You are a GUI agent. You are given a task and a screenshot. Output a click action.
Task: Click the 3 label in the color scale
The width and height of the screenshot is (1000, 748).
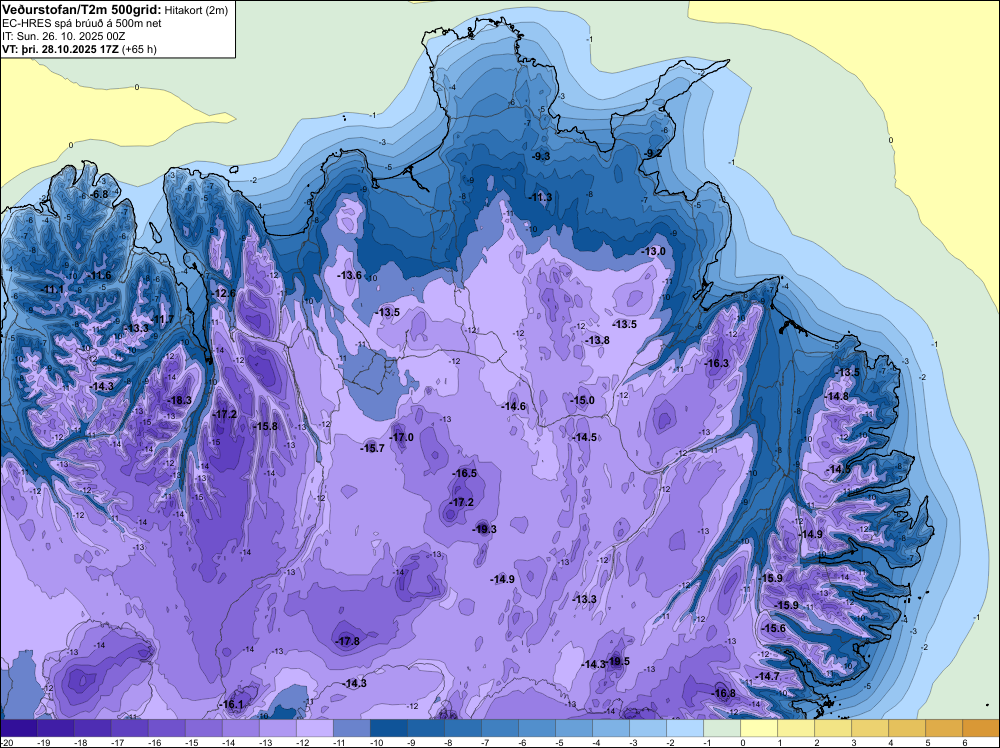click(854, 742)
